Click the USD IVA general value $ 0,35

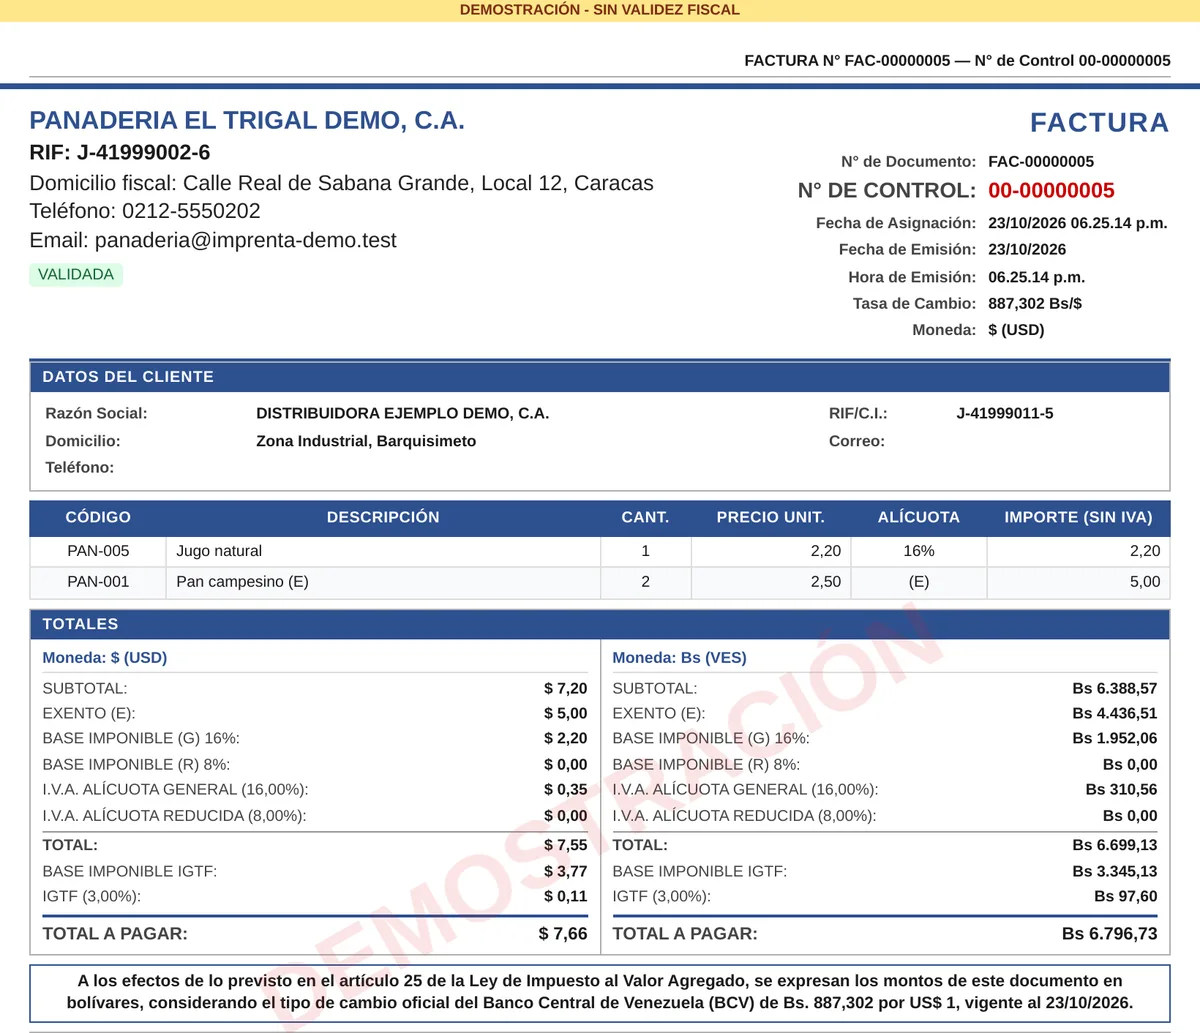(x=566, y=790)
